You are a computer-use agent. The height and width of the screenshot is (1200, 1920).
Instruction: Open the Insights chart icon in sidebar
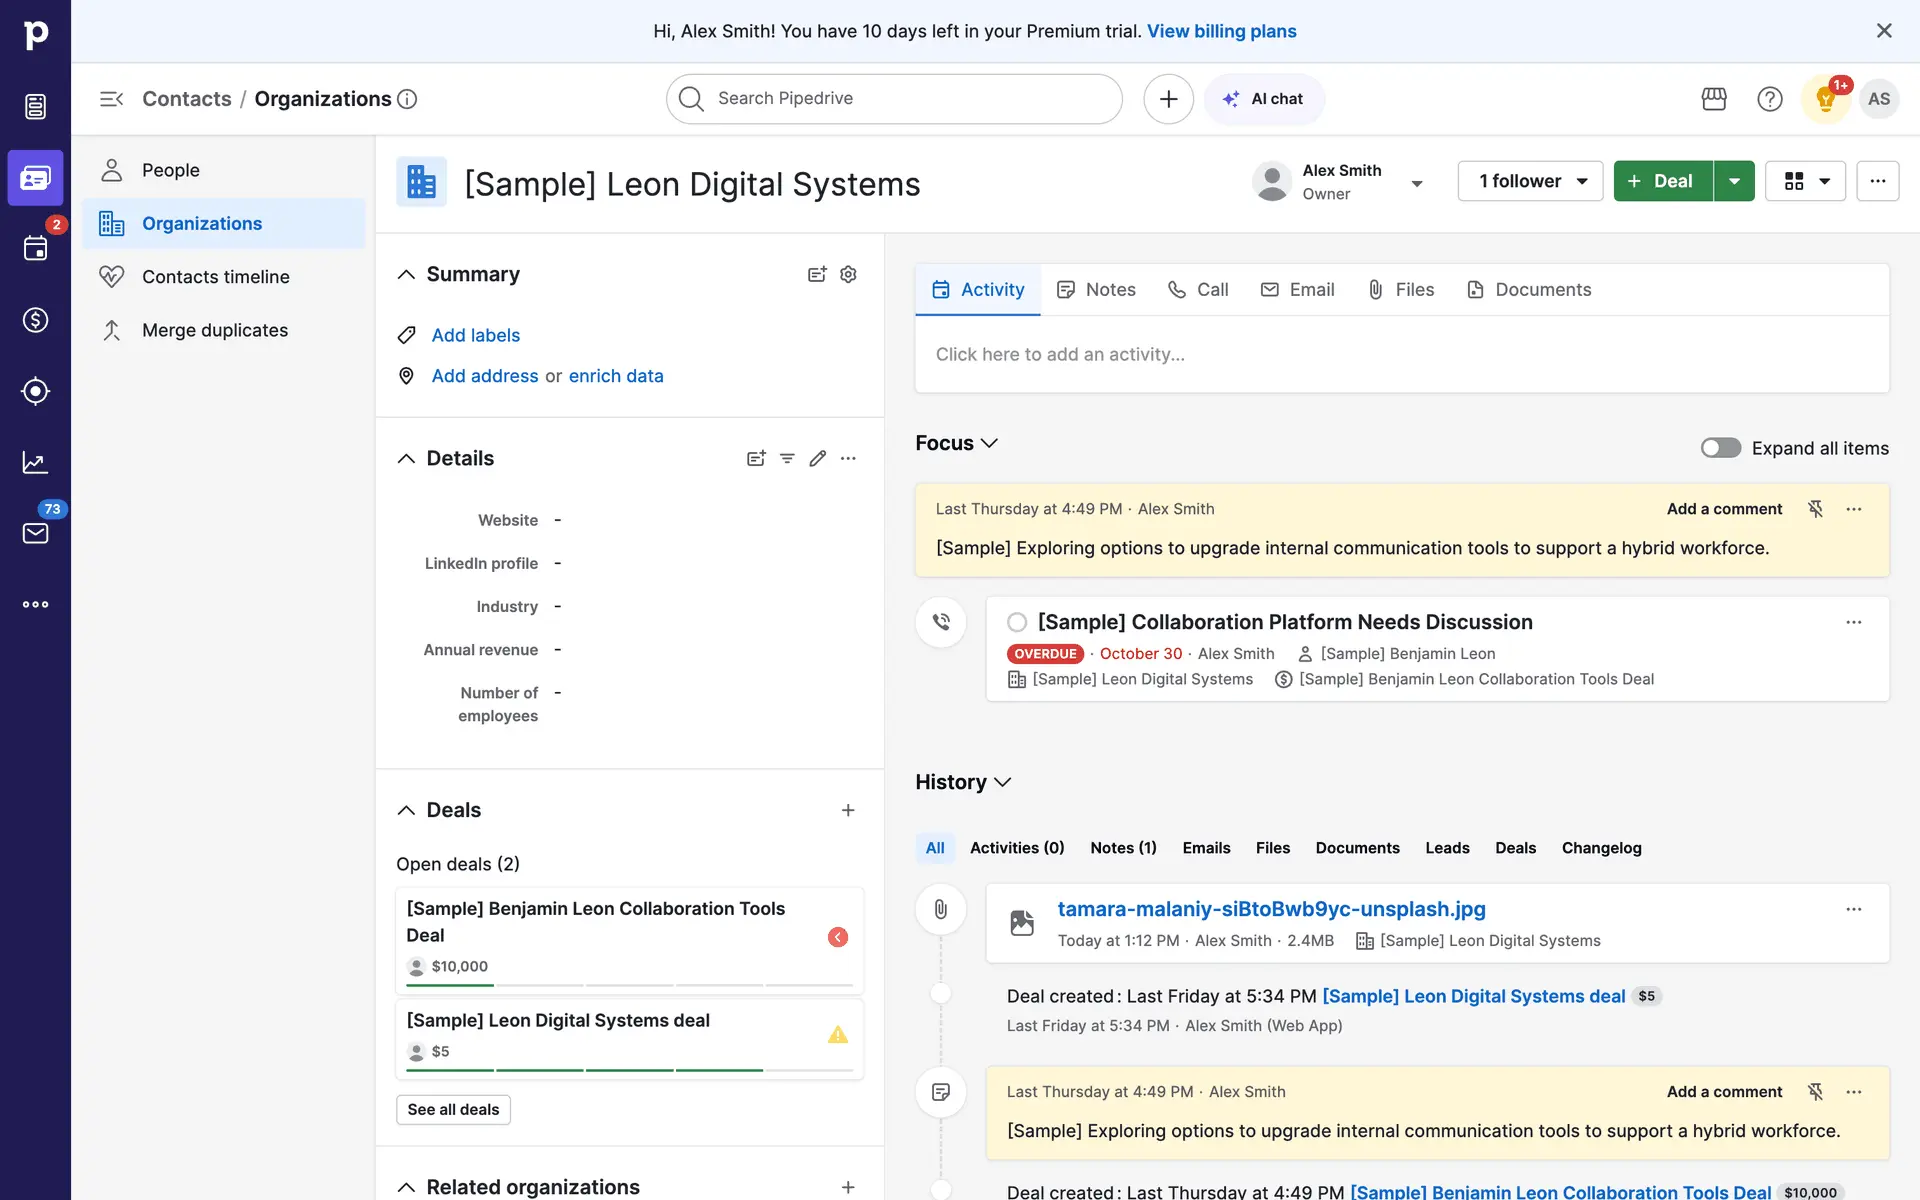point(35,462)
